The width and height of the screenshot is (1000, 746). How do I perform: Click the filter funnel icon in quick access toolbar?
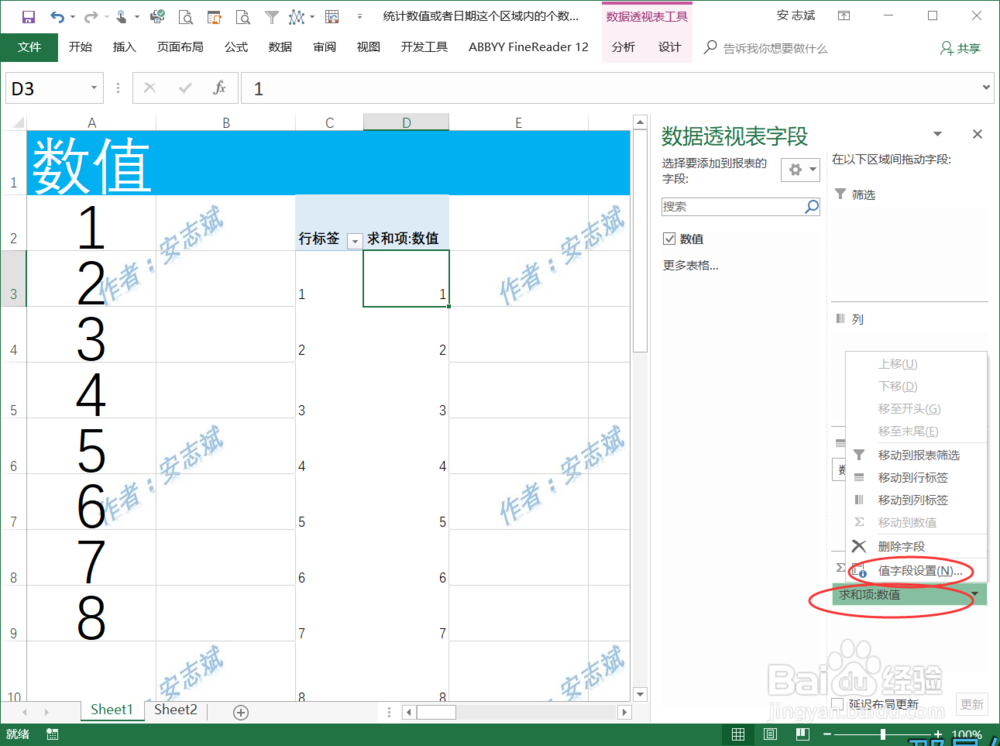click(272, 17)
